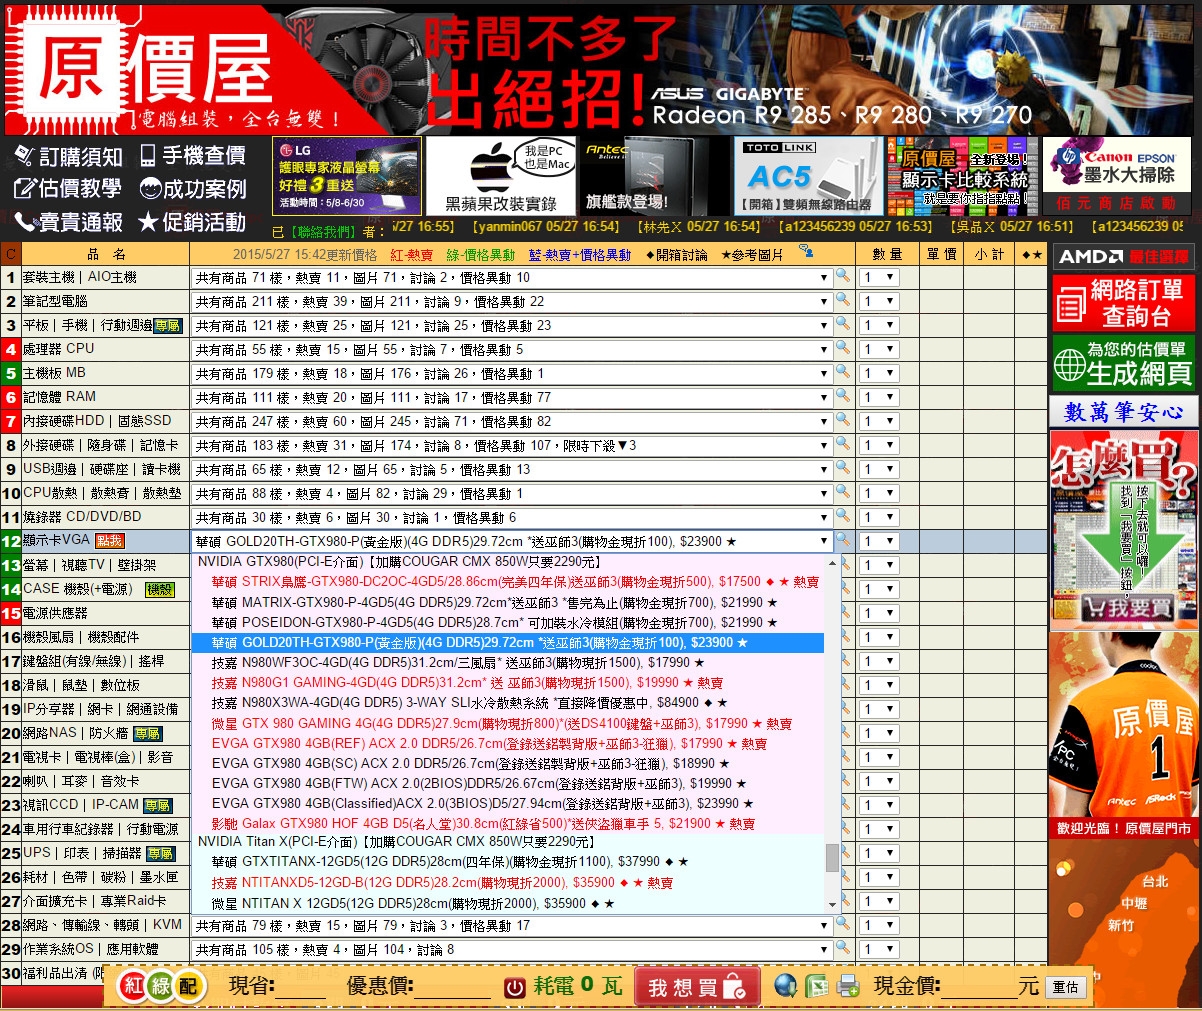
Task: Select 技嘉 NTITANXD5-12GD-B option
Action: point(508,883)
